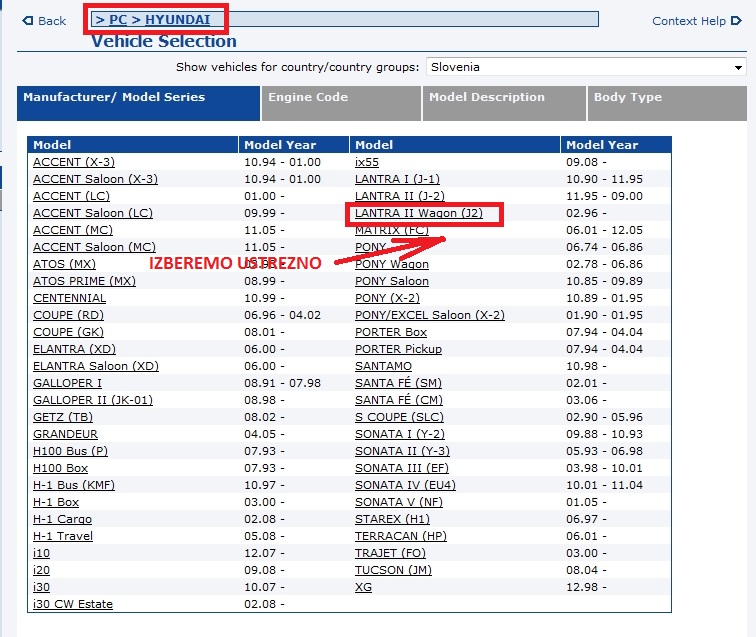Open the GALLOPER I model
The width and height of the screenshot is (756, 637).
[67, 383]
